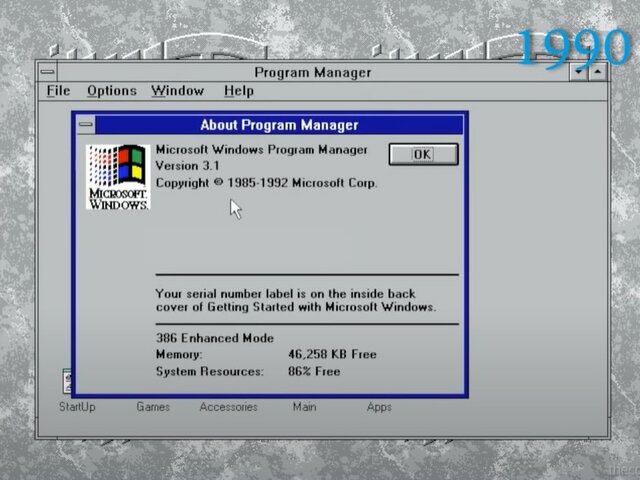Select the Apps program group label
This screenshot has width=640, height=480.
point(379,407)
